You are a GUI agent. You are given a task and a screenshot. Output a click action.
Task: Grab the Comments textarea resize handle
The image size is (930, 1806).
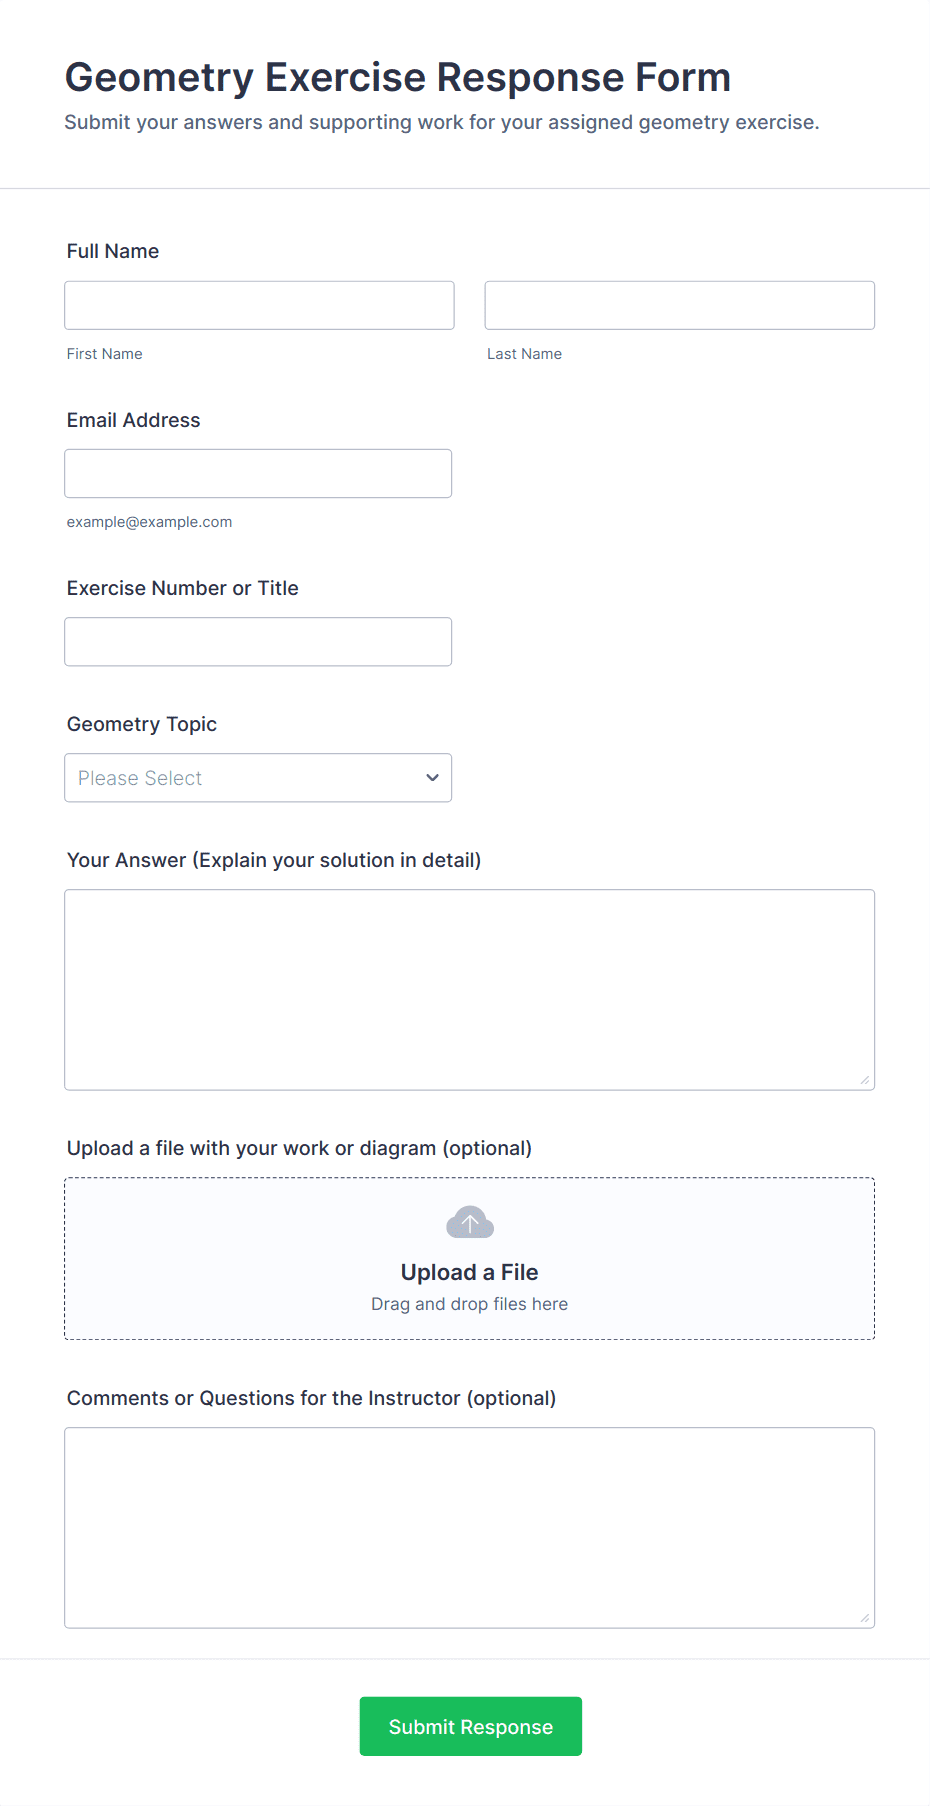[865, 1618]
